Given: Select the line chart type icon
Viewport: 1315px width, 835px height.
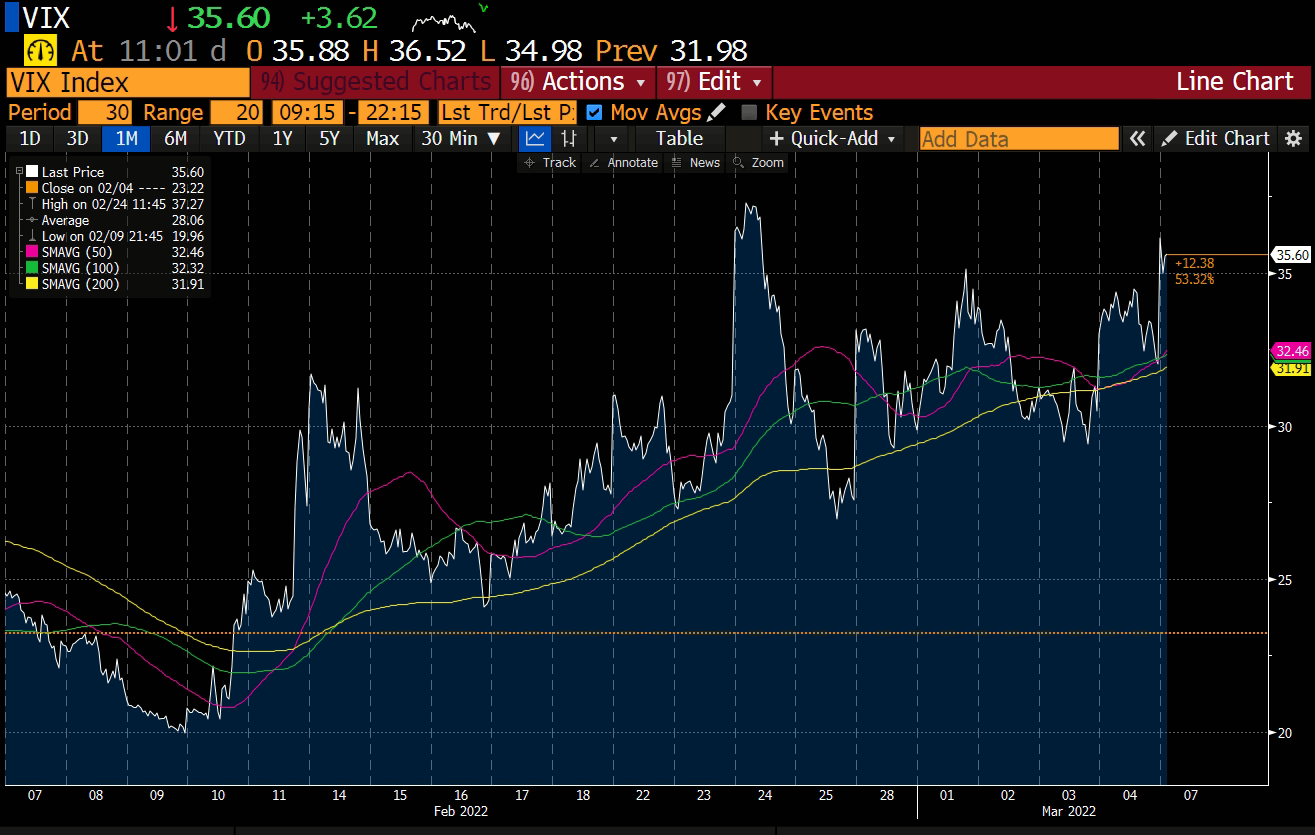Looking at the screenshot, I should point(536,139).
